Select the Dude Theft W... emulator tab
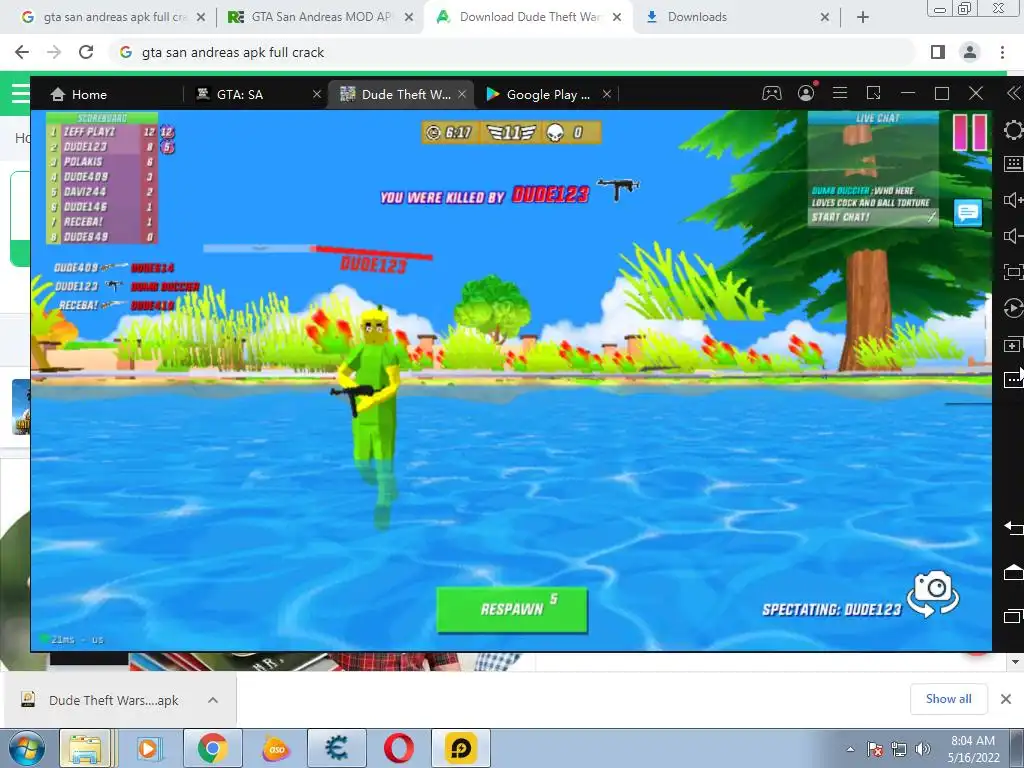 click(396, 94)
